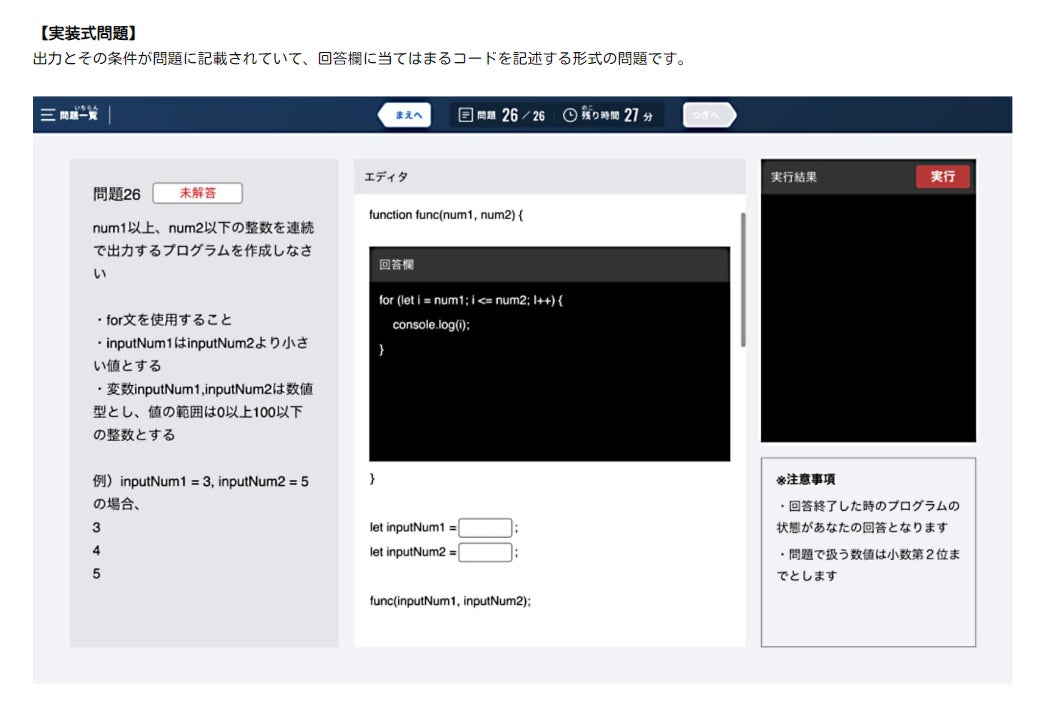Viewport: 1048px width, 713px height.
Task: Click the 実行結果 output panel
Action: tap(868, 318)
